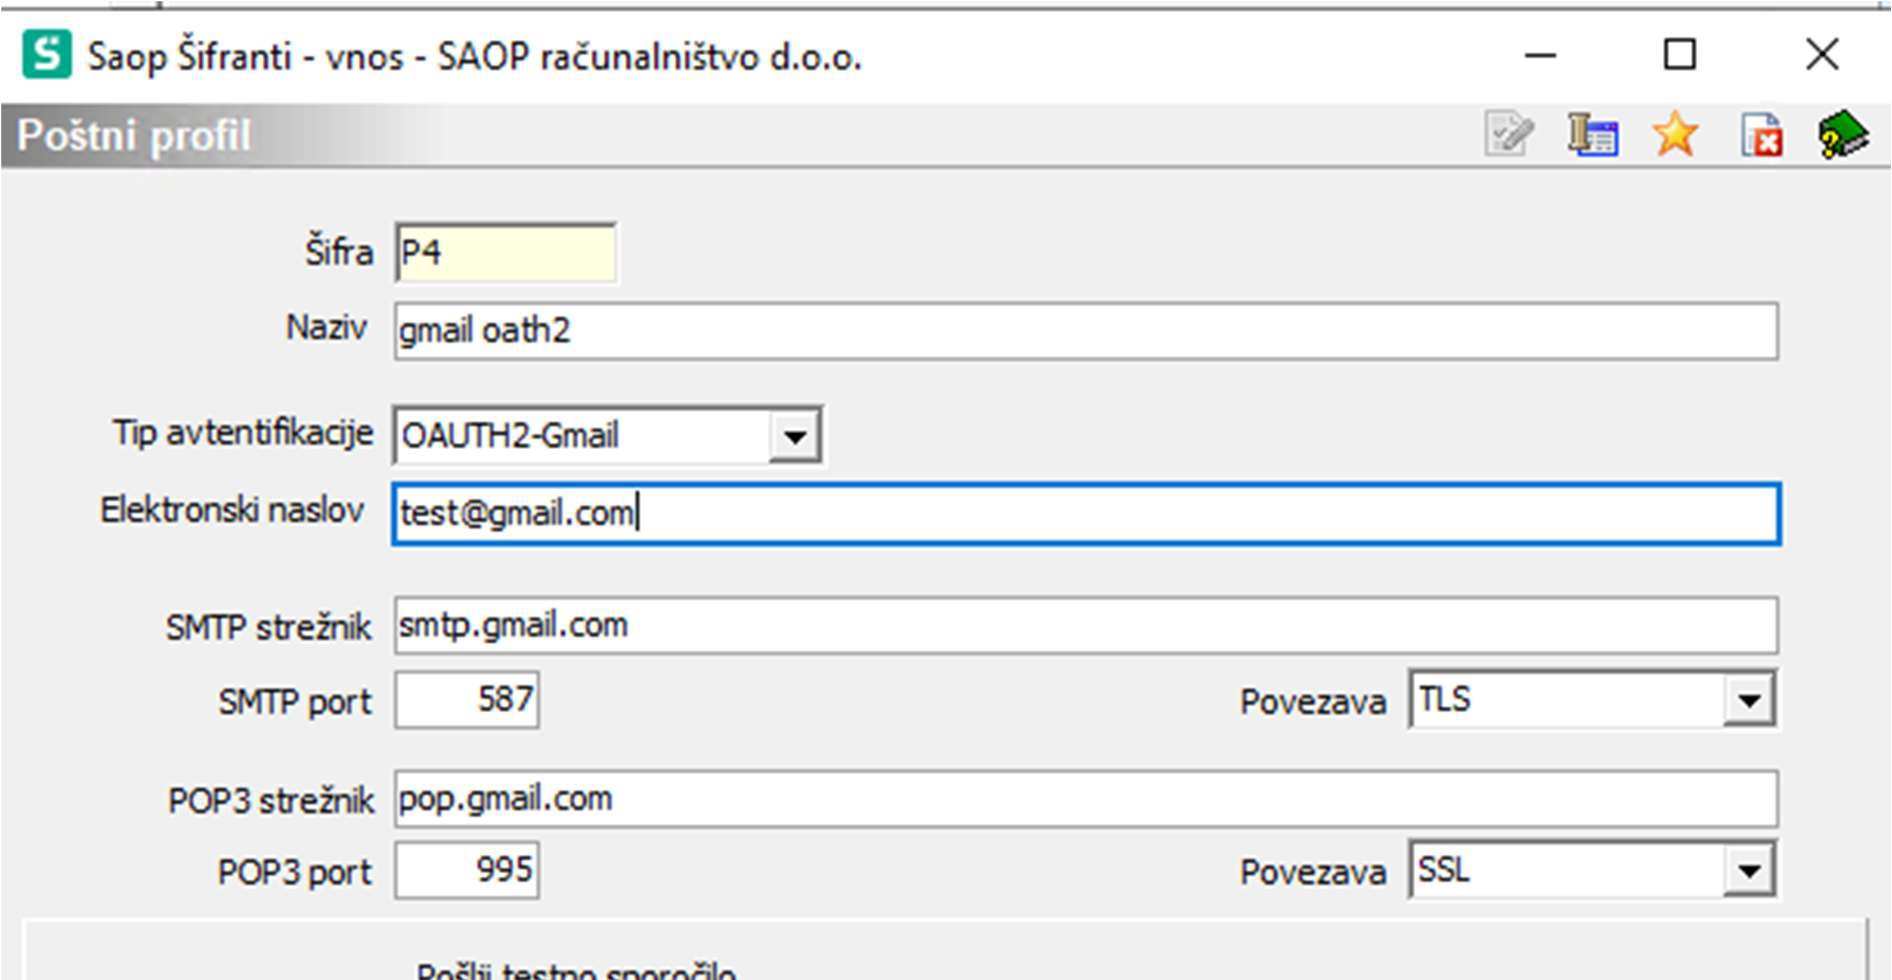Open the Tip avtentifikacije dropdown
This screenshot has height=980, width=1892.
point(795,436)
